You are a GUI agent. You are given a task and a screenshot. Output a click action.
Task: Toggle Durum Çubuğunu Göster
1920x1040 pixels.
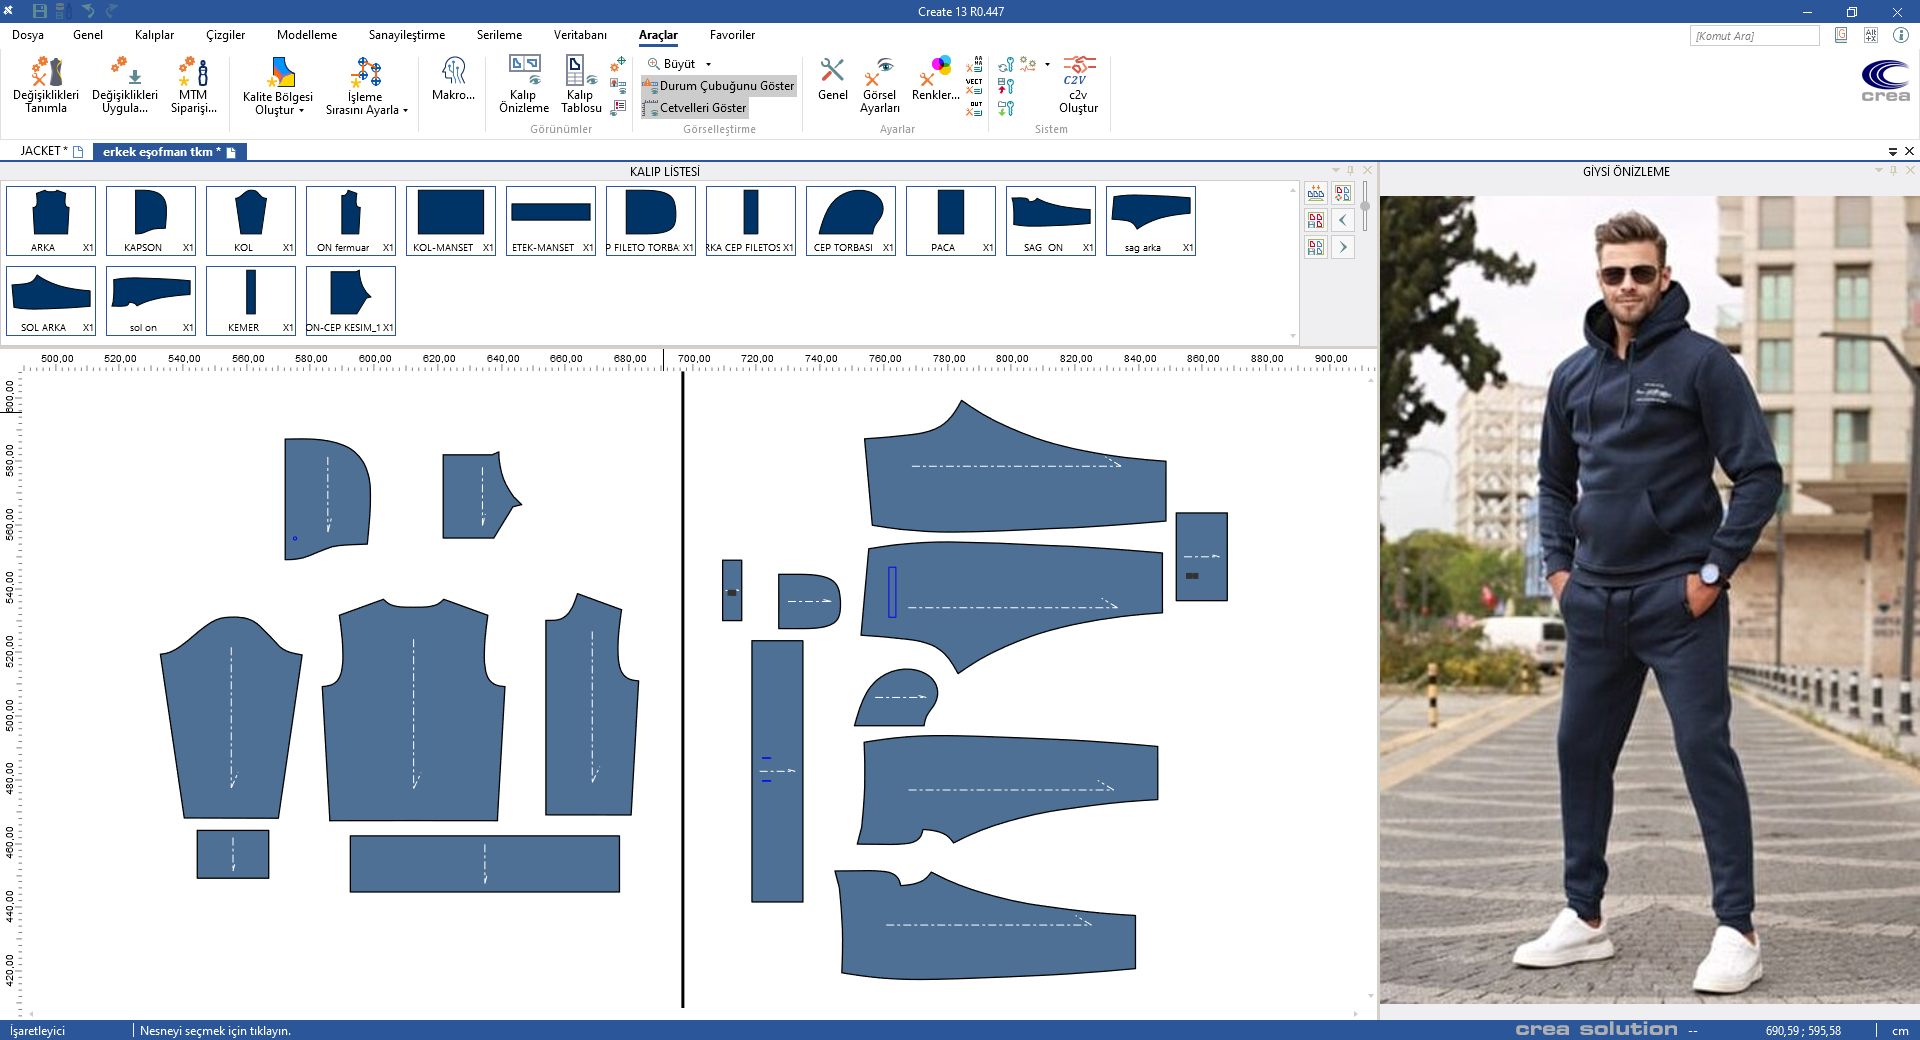click(x=719, y=86)
